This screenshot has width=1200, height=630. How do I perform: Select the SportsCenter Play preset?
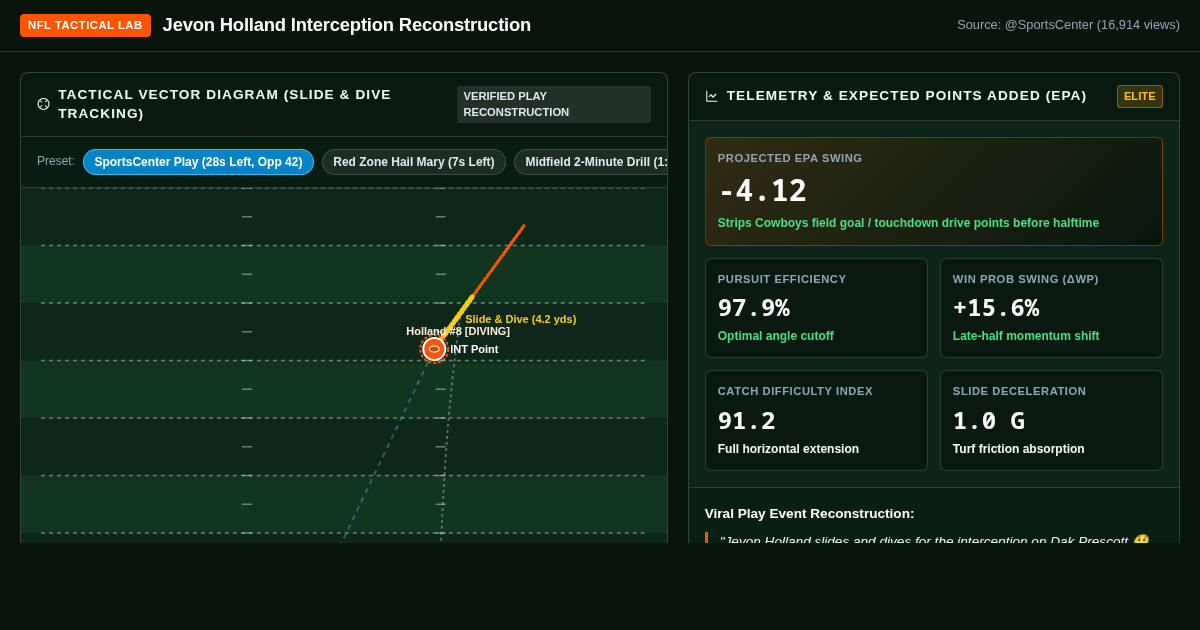point(198,162)
